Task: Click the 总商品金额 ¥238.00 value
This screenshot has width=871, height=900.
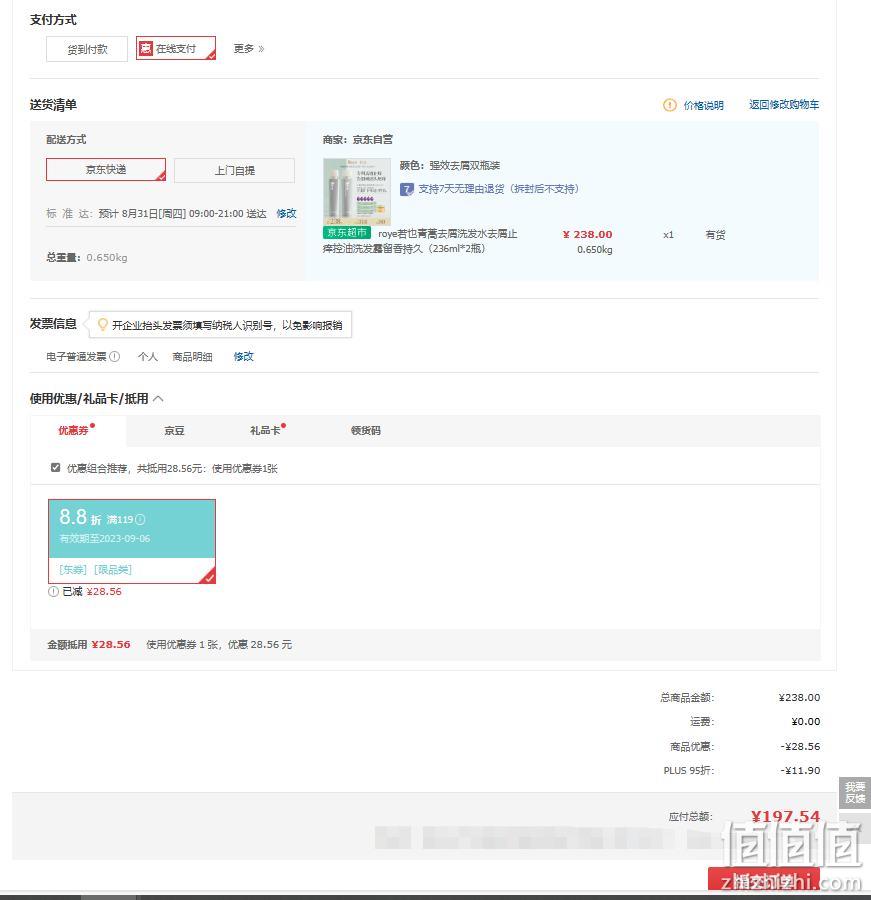Action: click(799, 697)
